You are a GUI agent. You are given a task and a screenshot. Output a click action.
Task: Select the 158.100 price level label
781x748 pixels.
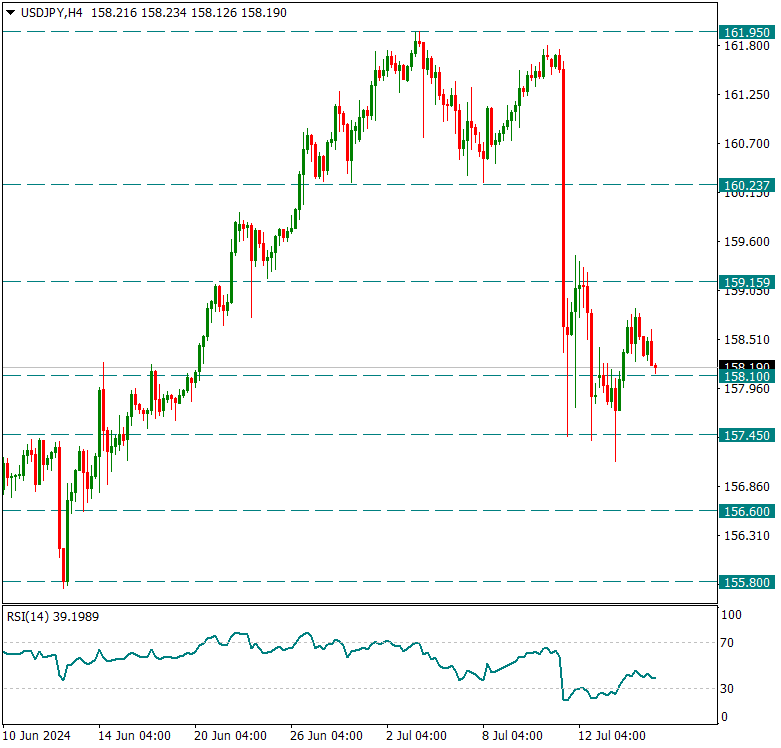[747, 376]
